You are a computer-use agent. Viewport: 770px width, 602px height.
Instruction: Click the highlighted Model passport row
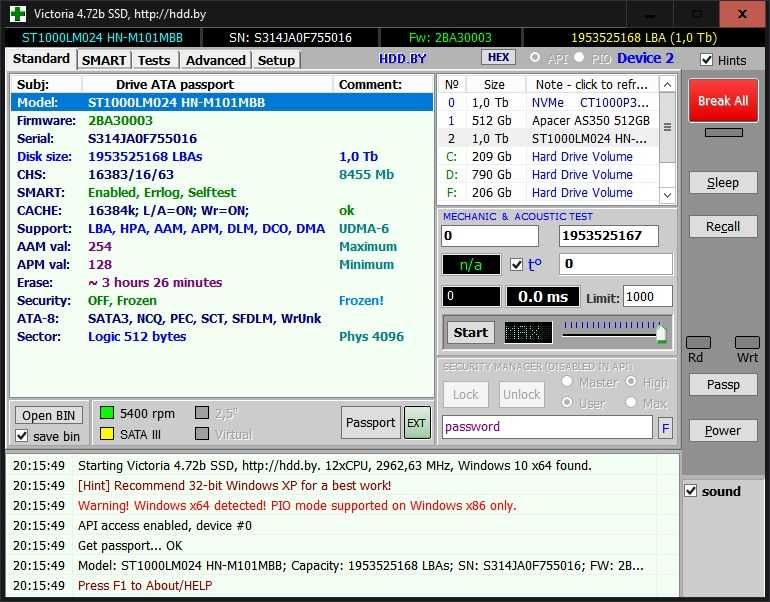click(x=222, y=102)
